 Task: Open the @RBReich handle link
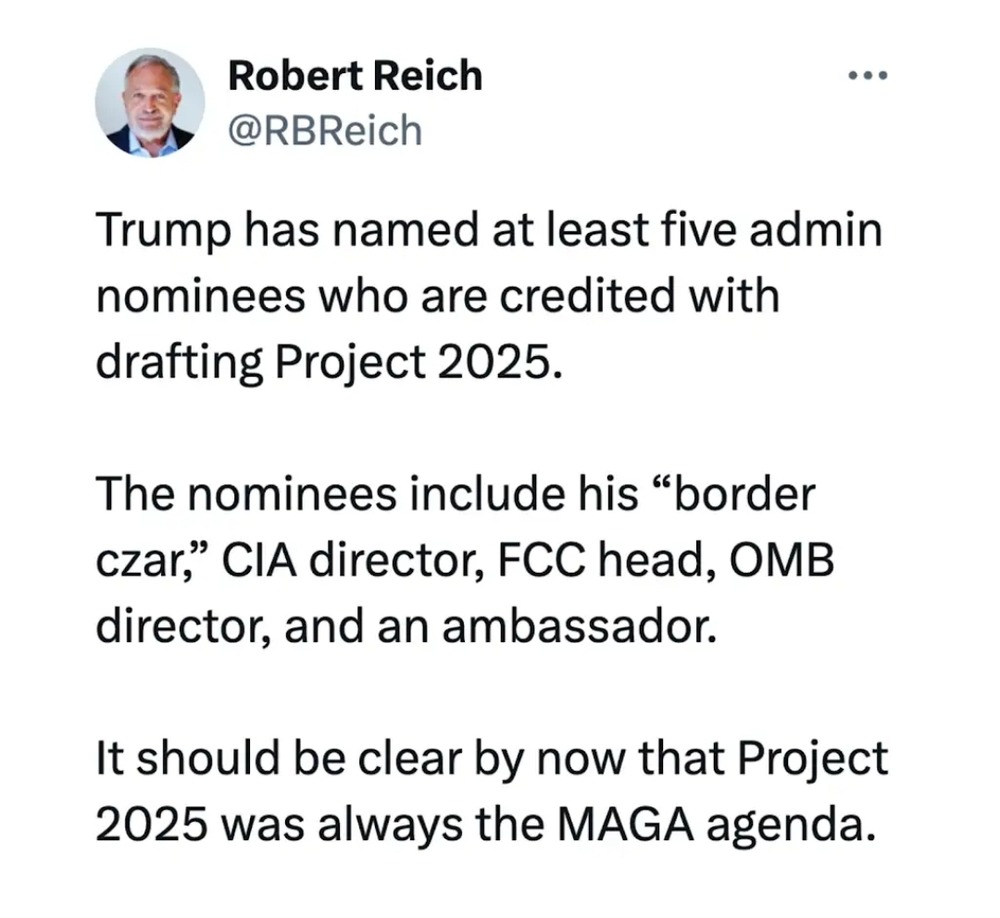(x=325, y=131)
